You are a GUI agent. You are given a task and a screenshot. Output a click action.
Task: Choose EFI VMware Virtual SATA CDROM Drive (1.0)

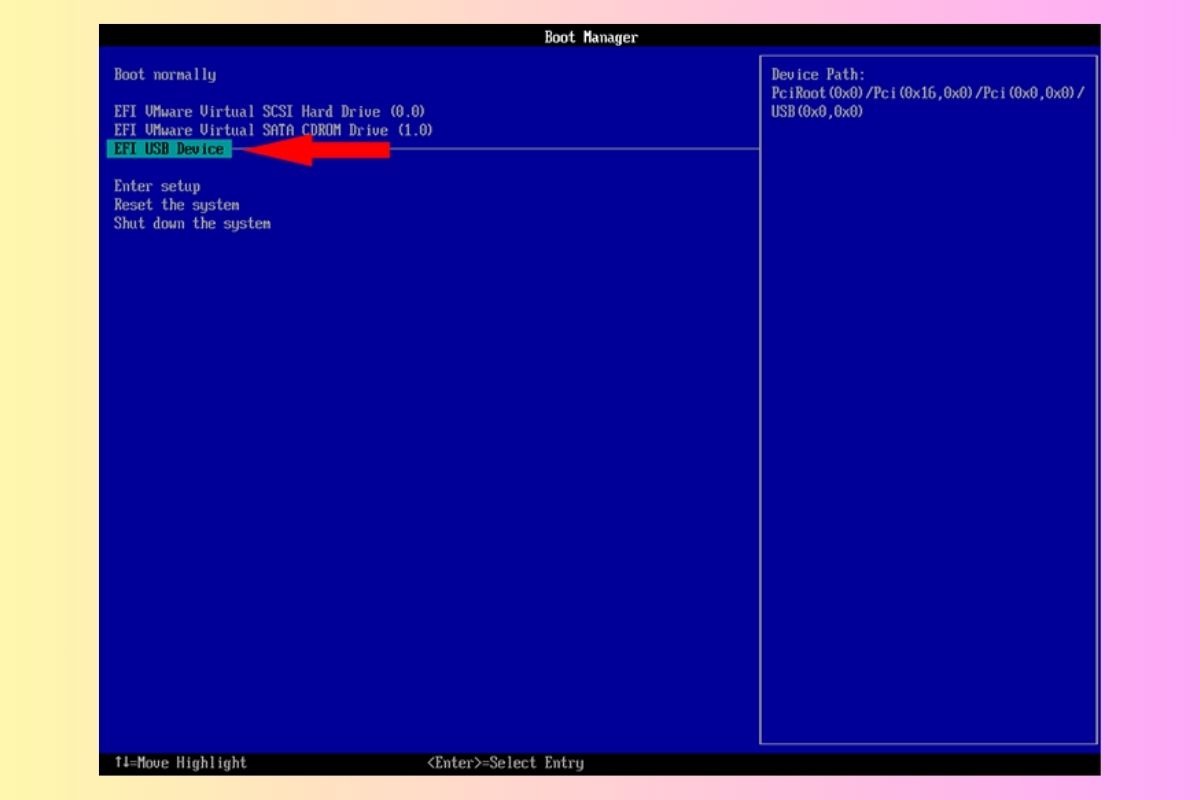(274, 130)
